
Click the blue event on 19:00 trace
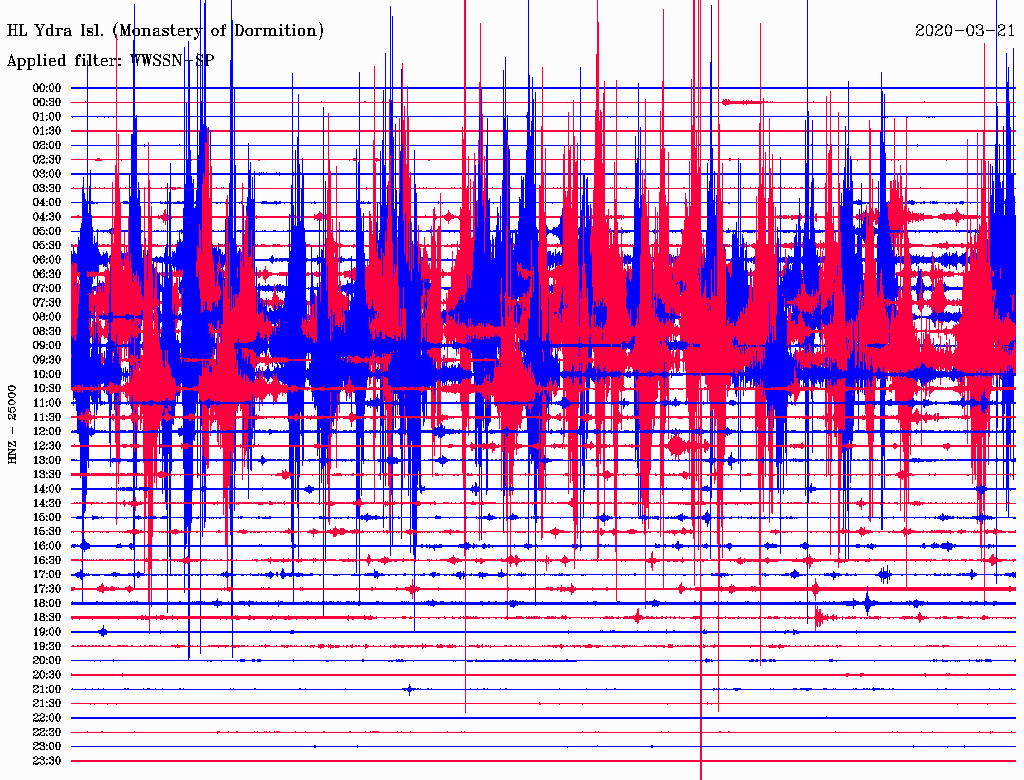tap(103, 631)
